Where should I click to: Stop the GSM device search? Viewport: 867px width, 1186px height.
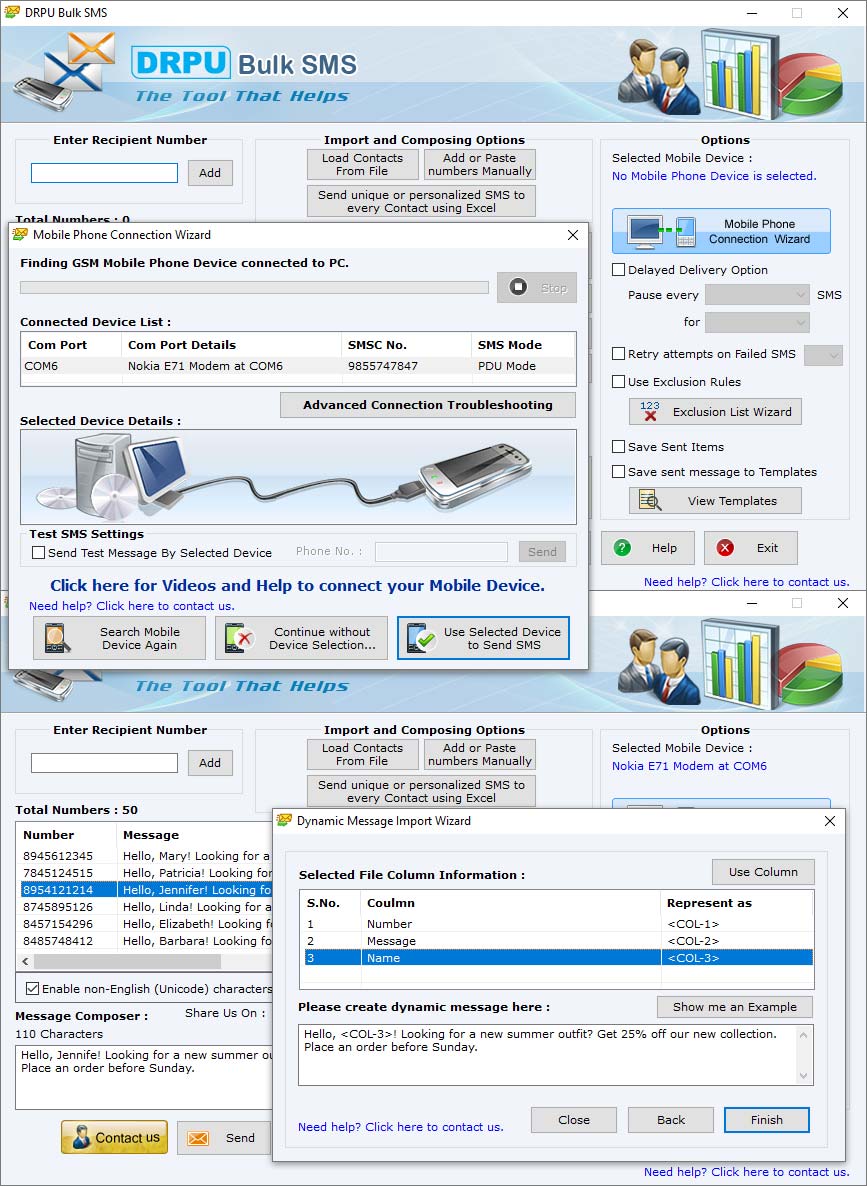pyautogui.click(x=537, y=287)
